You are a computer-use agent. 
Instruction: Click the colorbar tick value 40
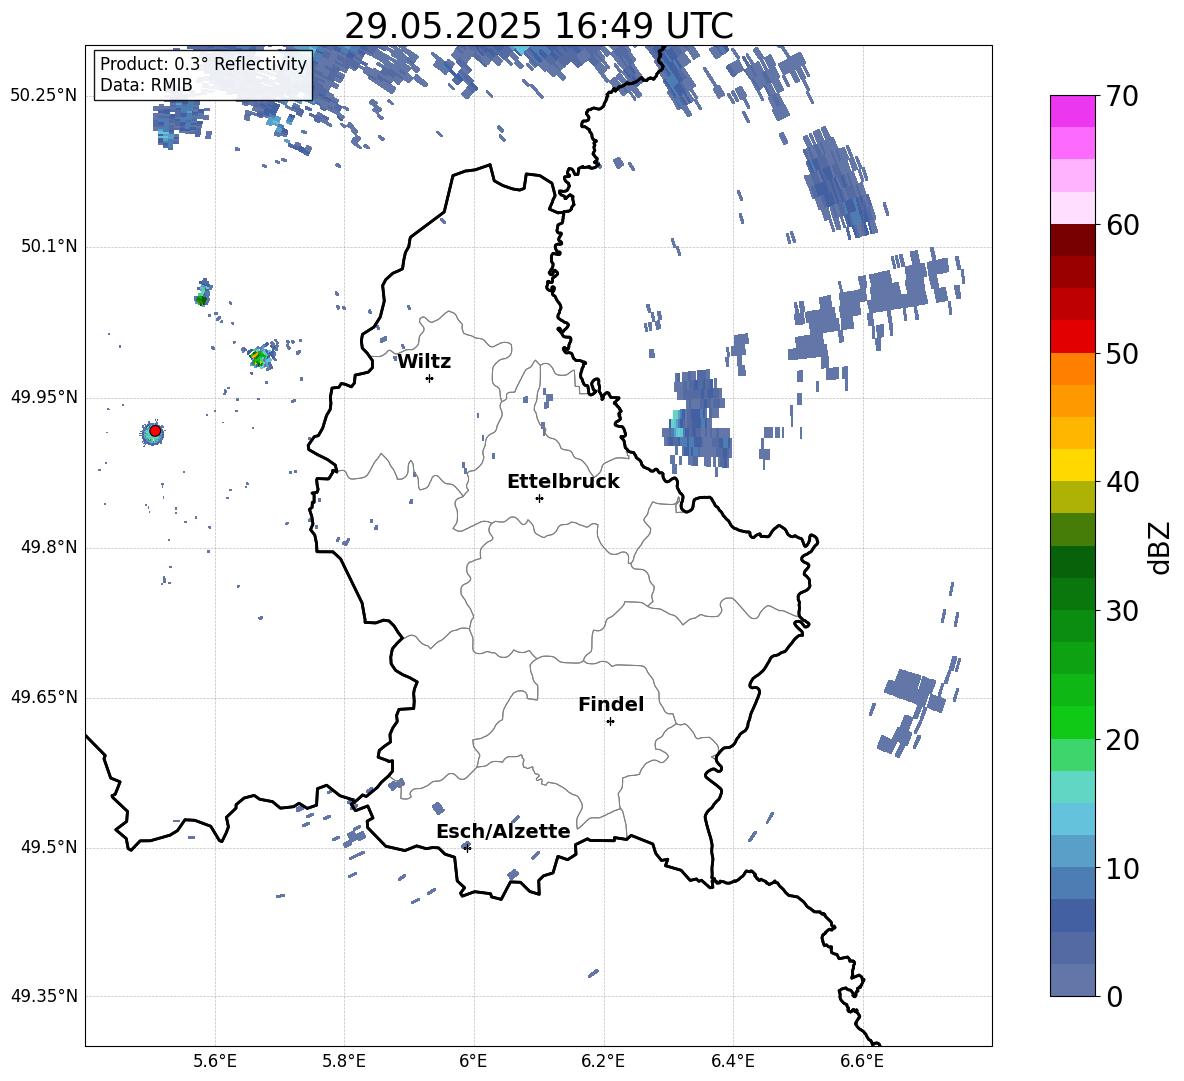click(x=1122, y=482)
